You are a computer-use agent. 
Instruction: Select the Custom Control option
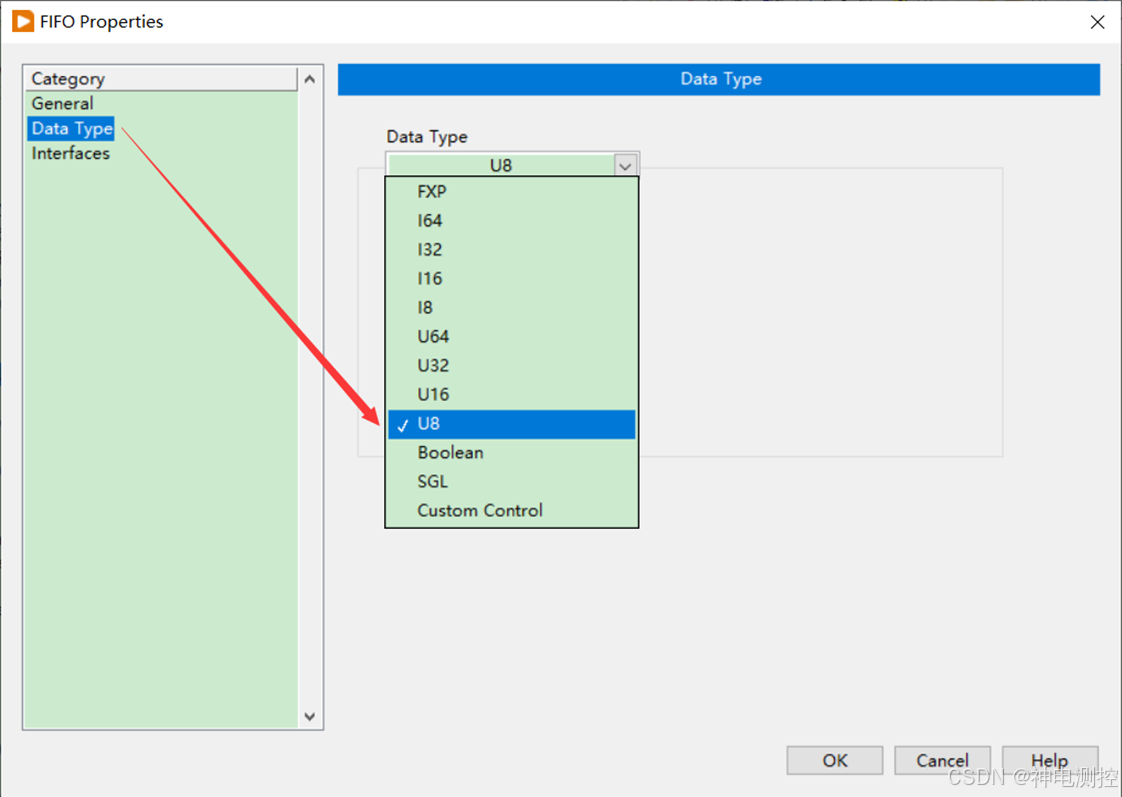(511, 511)
